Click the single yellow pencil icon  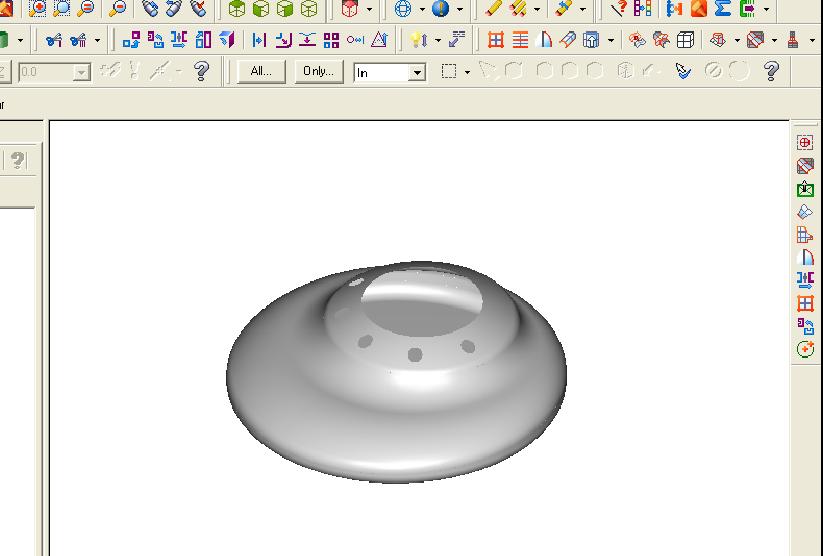click(x=493, y=8)
